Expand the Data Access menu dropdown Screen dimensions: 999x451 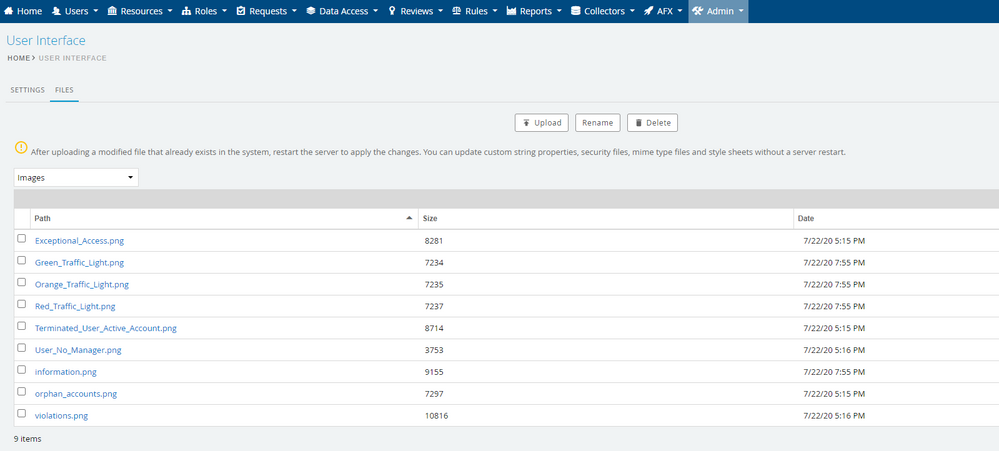click(341, 11)
